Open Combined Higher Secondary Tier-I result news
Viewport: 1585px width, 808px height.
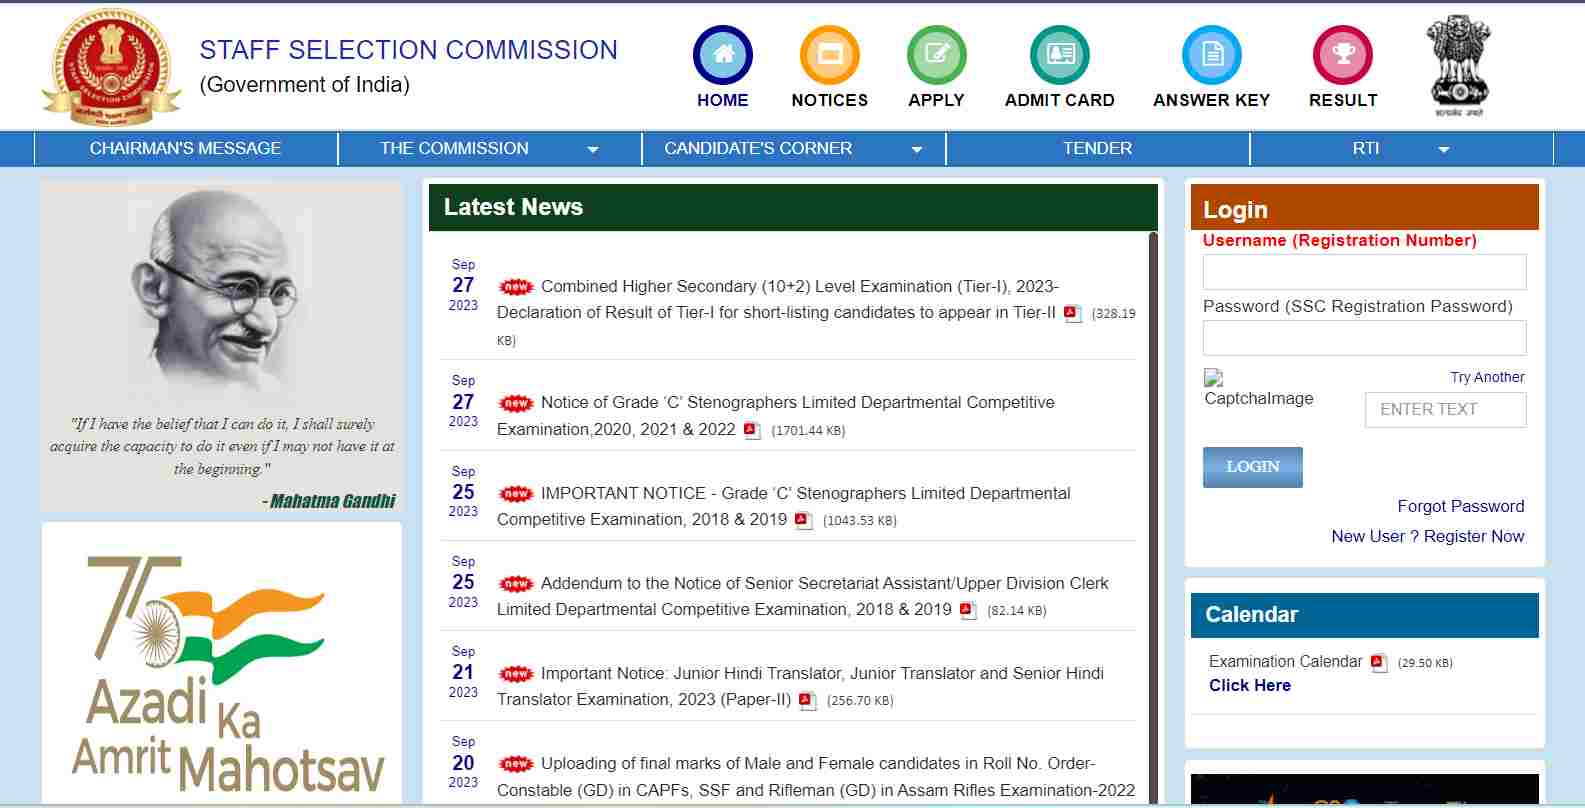point(776,299)
